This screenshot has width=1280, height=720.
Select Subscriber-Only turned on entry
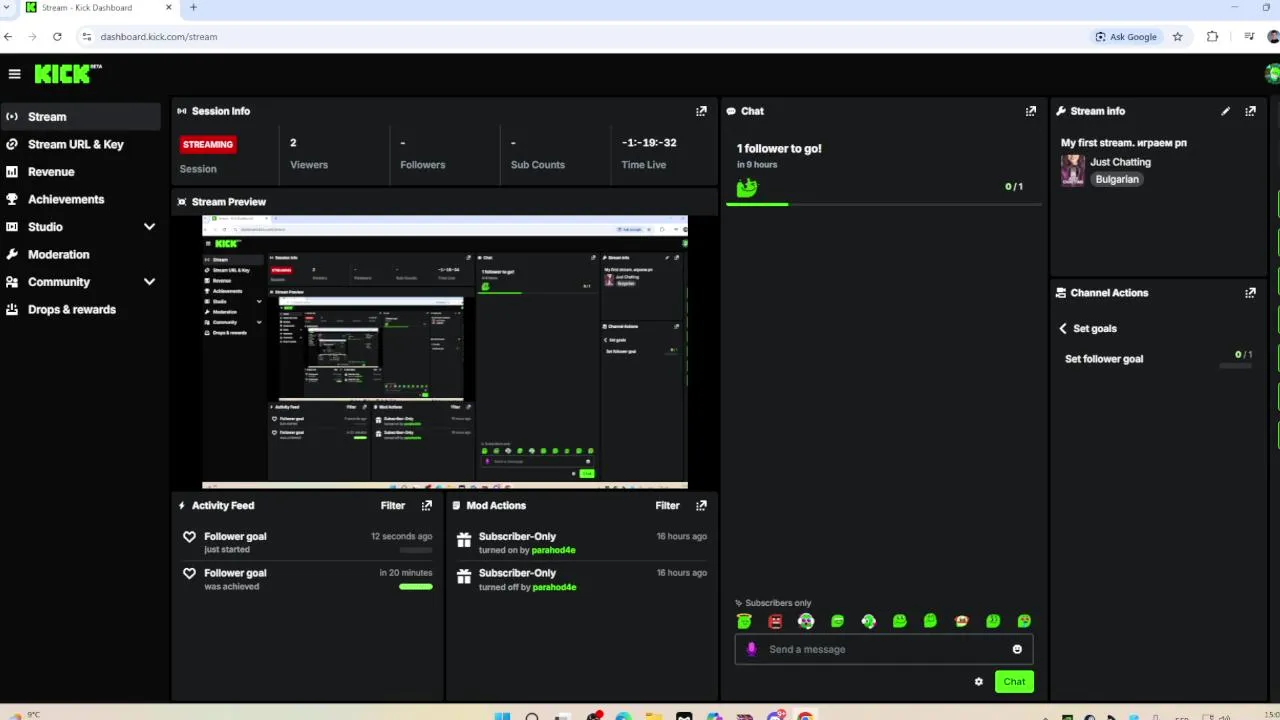(x=582, y=542)
